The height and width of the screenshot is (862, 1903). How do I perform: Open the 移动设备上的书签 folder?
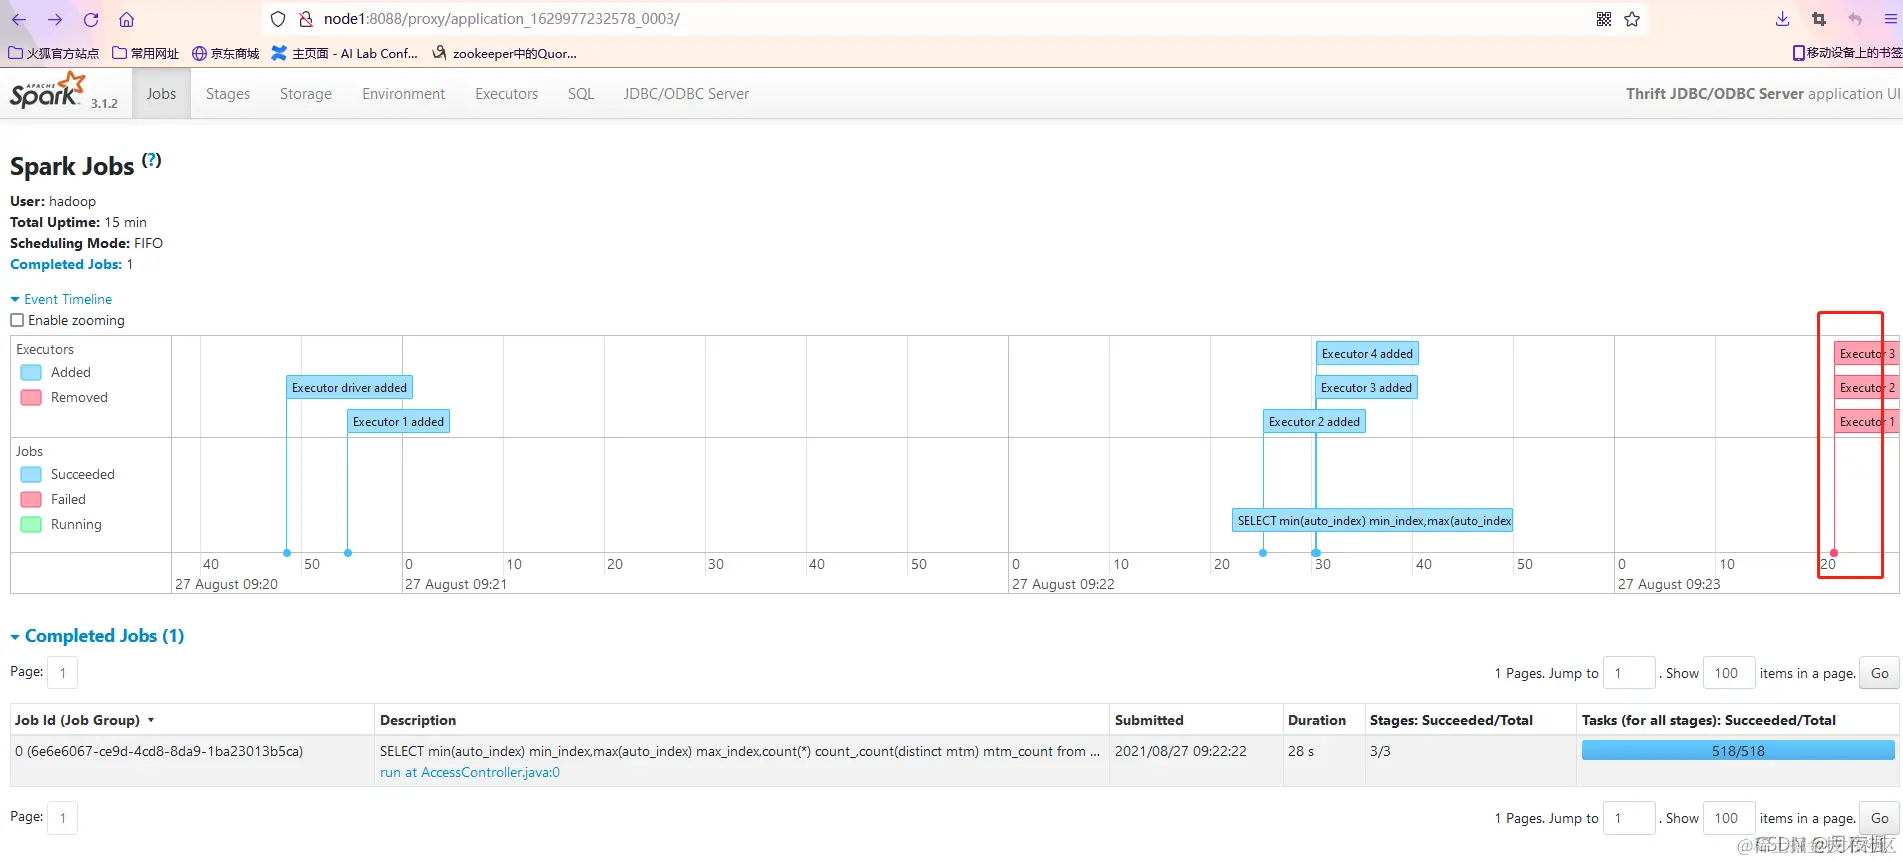(1847, 53)
